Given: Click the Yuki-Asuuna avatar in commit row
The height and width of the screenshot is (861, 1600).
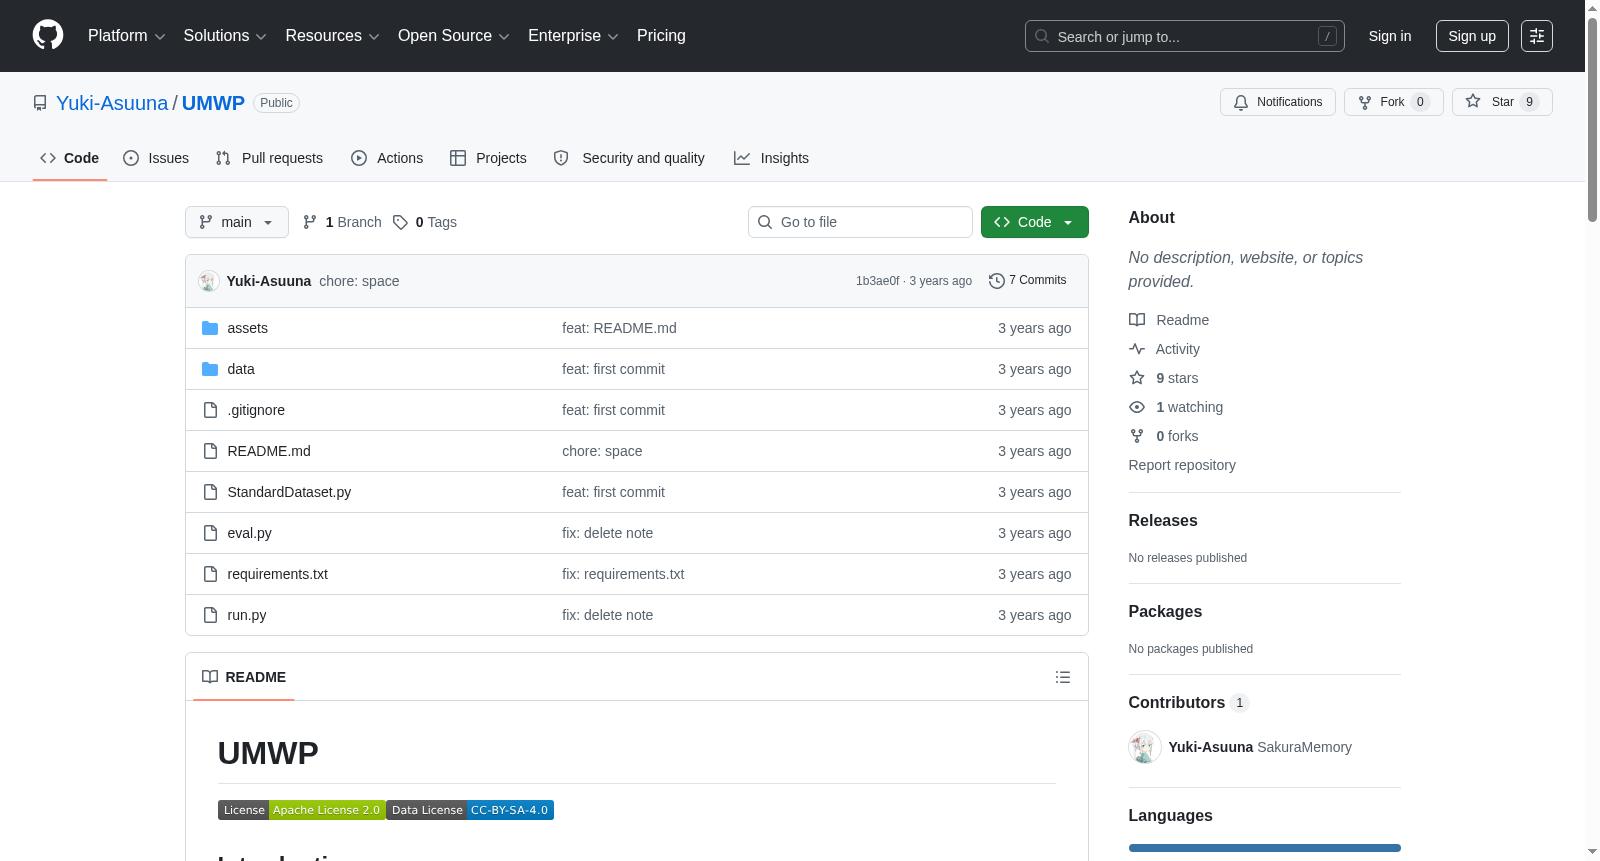Looking at the screenshot, I should point(209,281).
